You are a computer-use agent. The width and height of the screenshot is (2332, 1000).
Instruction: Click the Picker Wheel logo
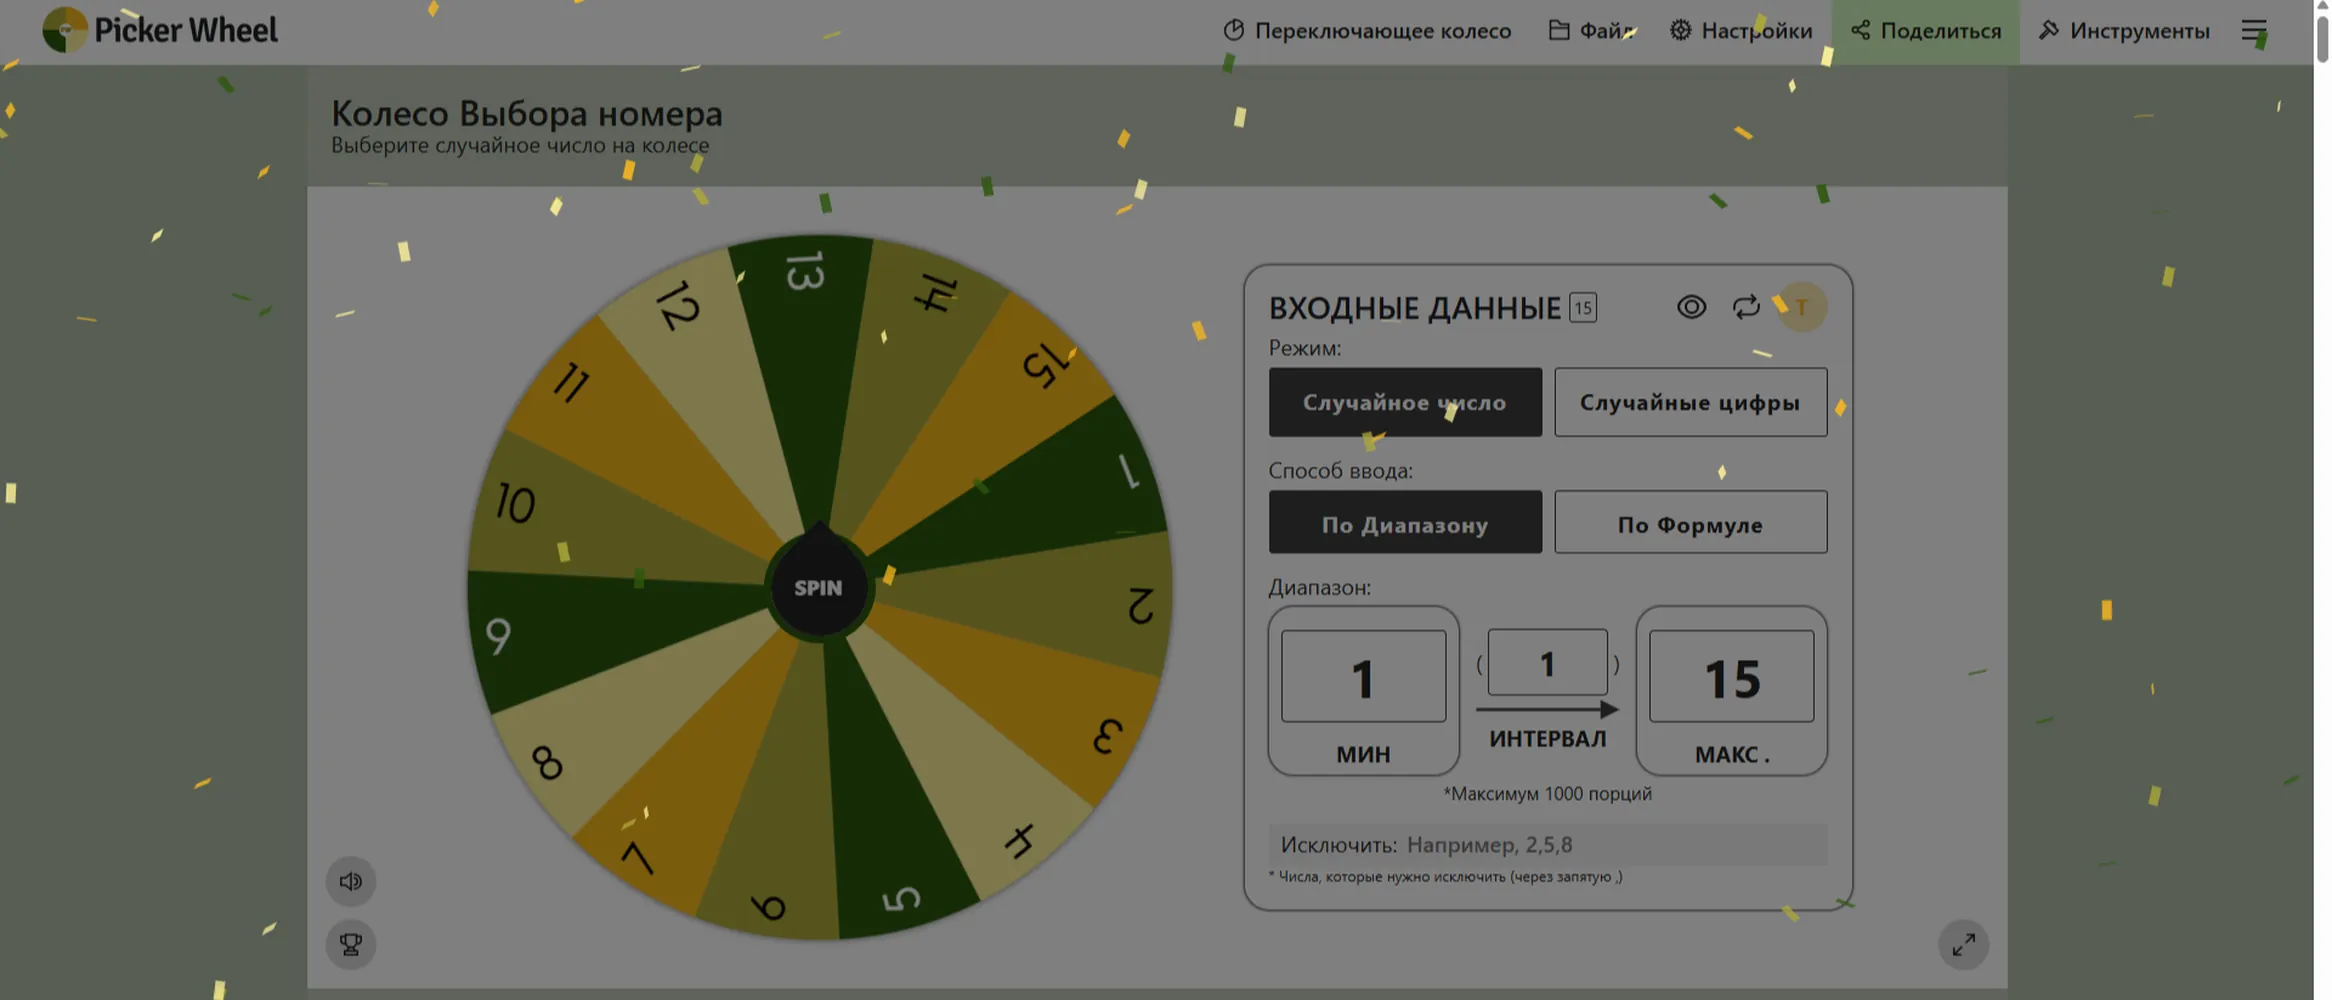point(160,30)
